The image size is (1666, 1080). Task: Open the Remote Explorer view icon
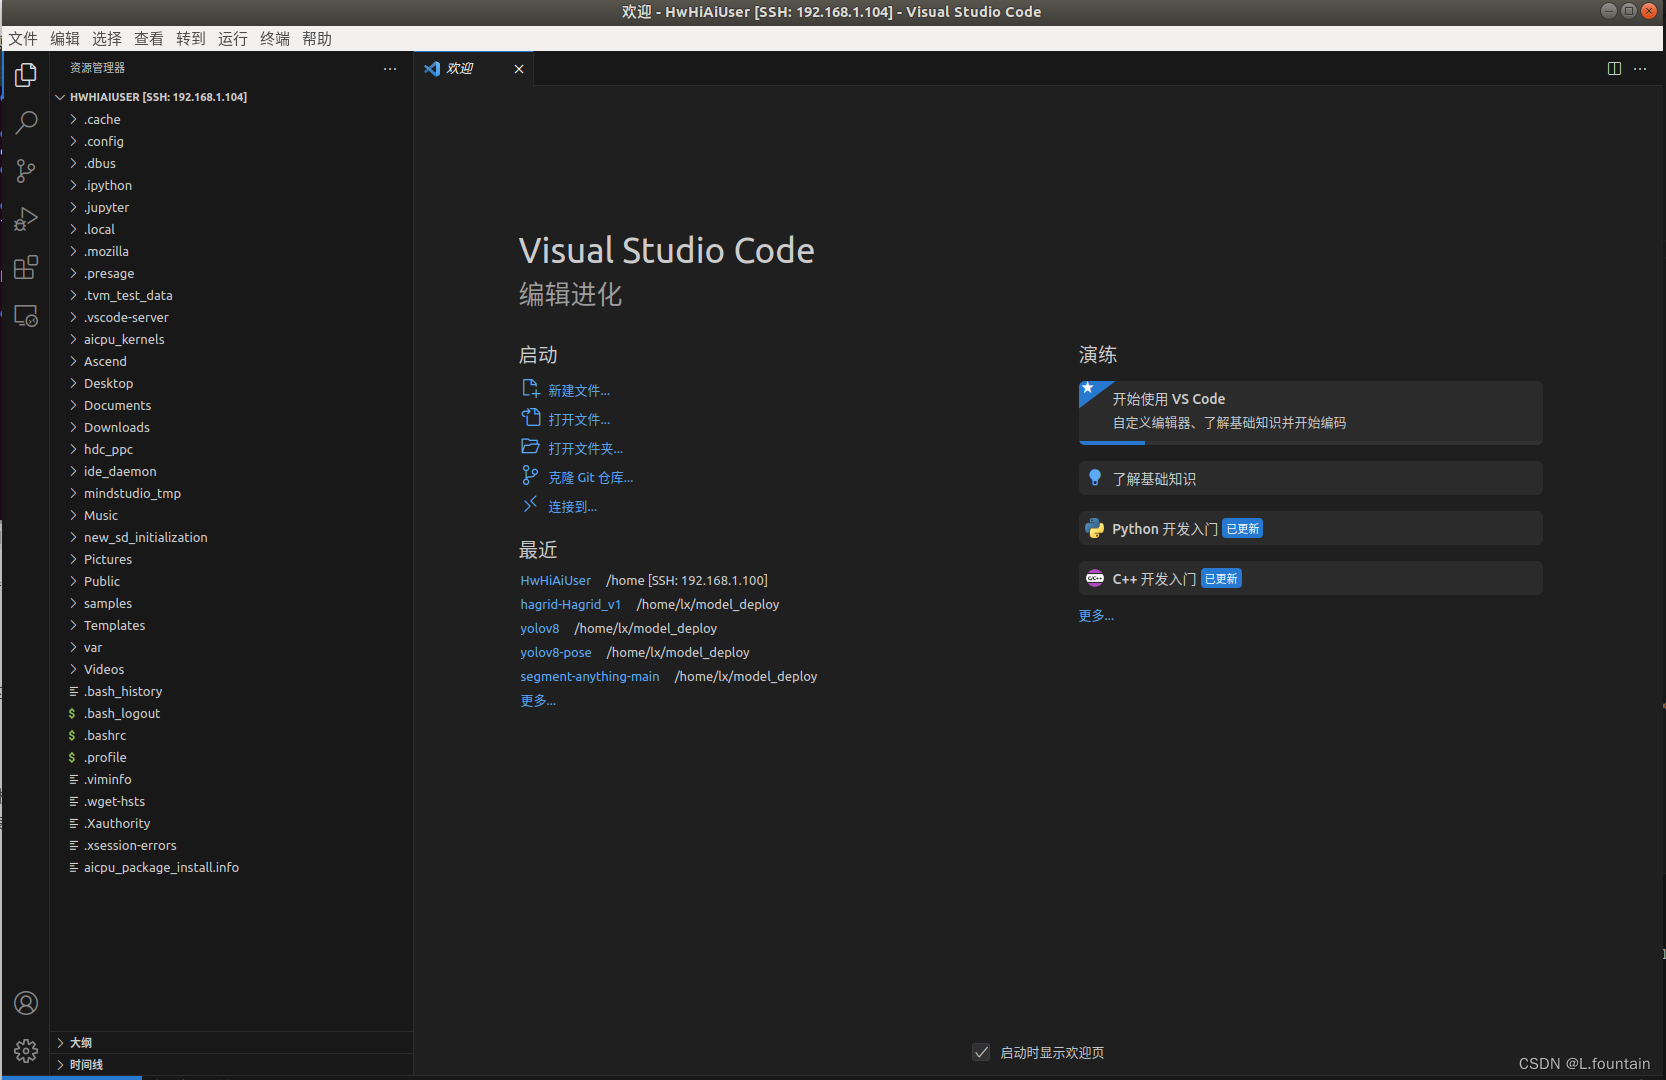coord(26,316)
